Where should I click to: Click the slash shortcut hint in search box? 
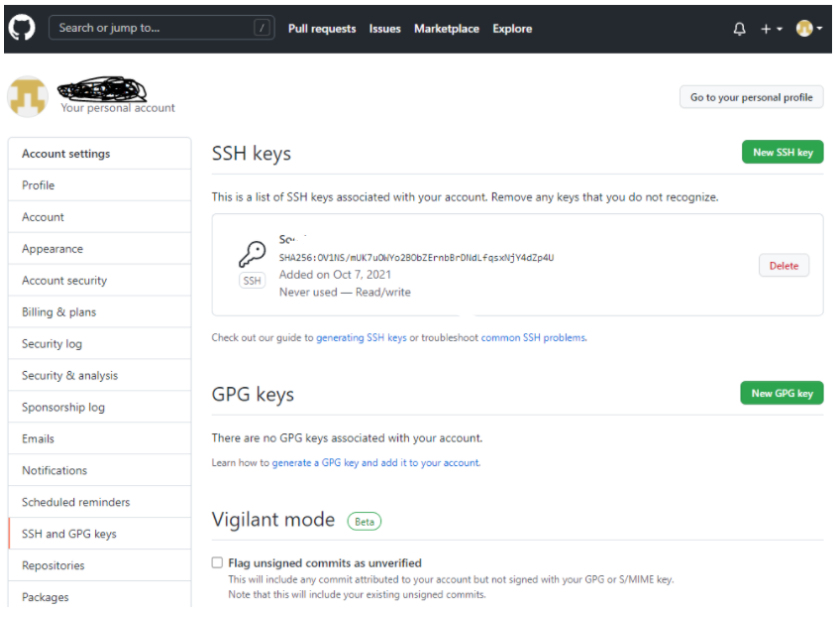point(261,28)
